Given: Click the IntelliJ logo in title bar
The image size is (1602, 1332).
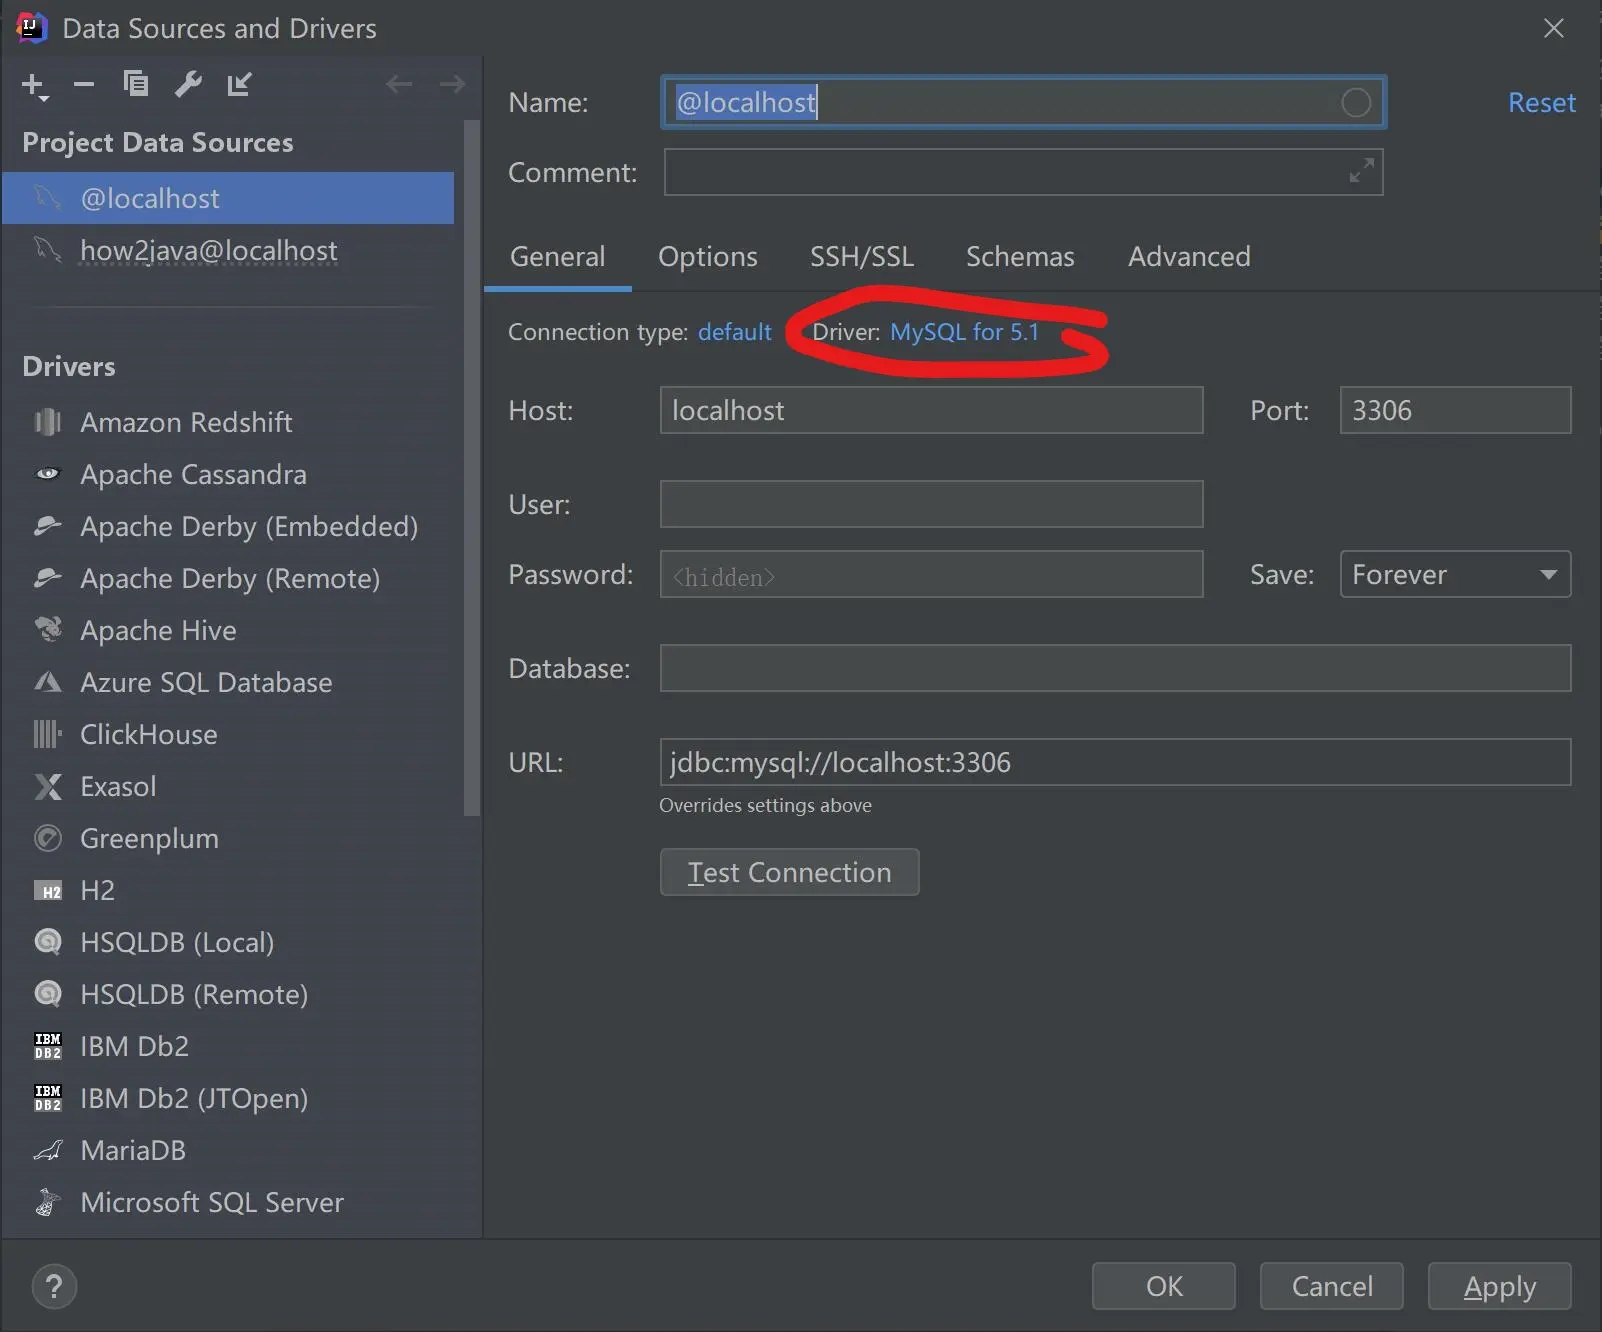Looking at the screenshot, I should click(x=32, y=28).
